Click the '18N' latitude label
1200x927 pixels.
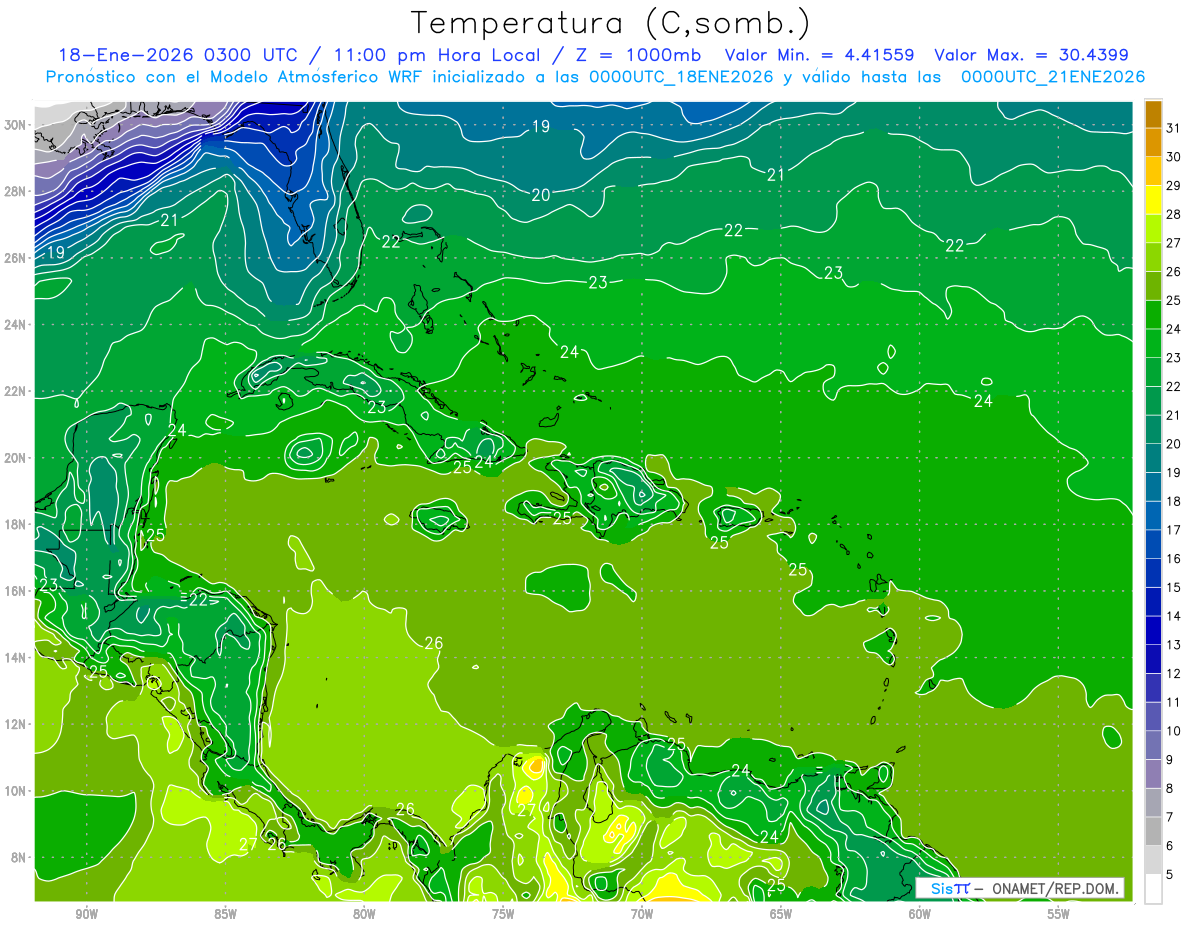pos(15,525)
